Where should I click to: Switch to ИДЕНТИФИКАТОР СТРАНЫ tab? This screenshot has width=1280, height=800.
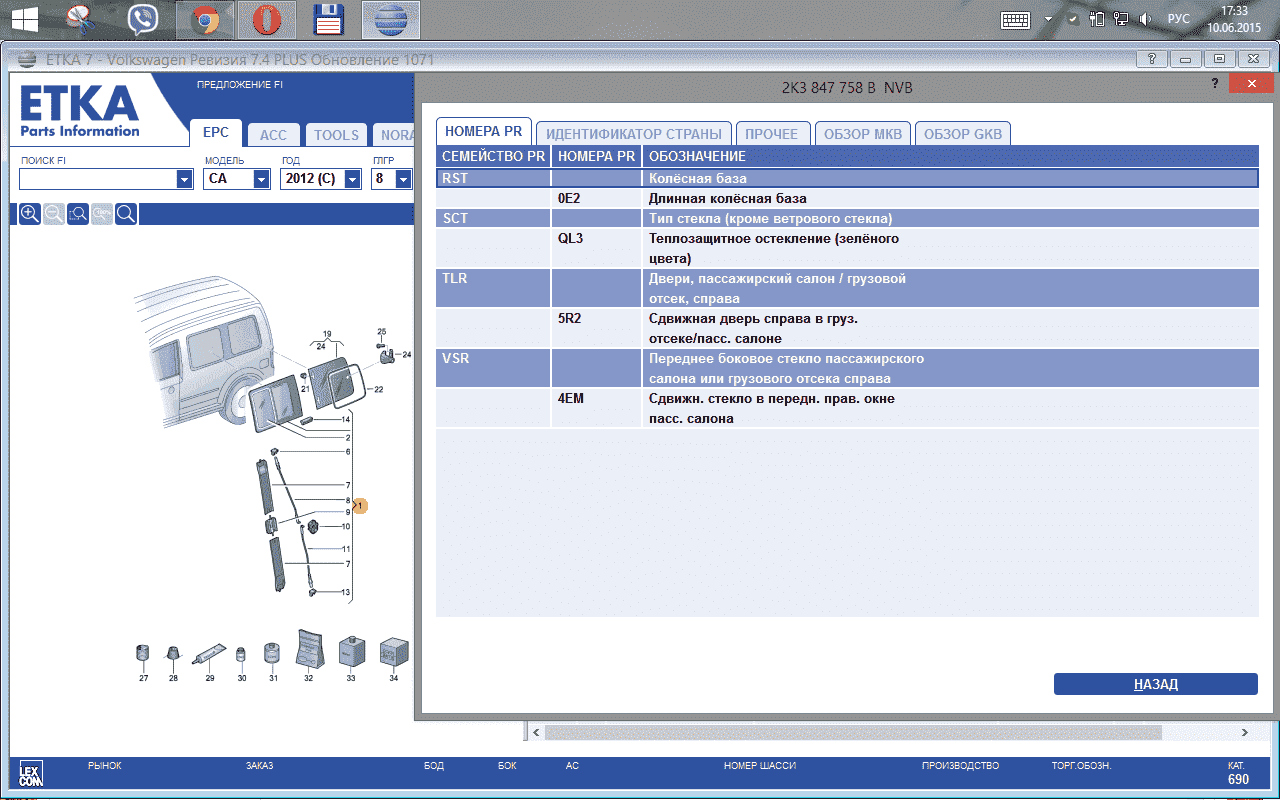[634, 133]
